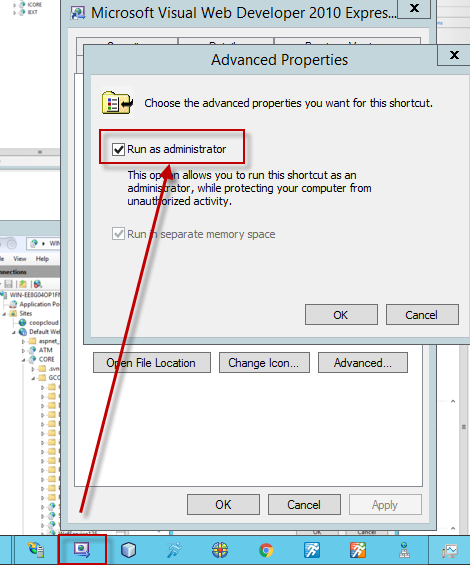Click the greyed Apply button

[x=385, y=504]
